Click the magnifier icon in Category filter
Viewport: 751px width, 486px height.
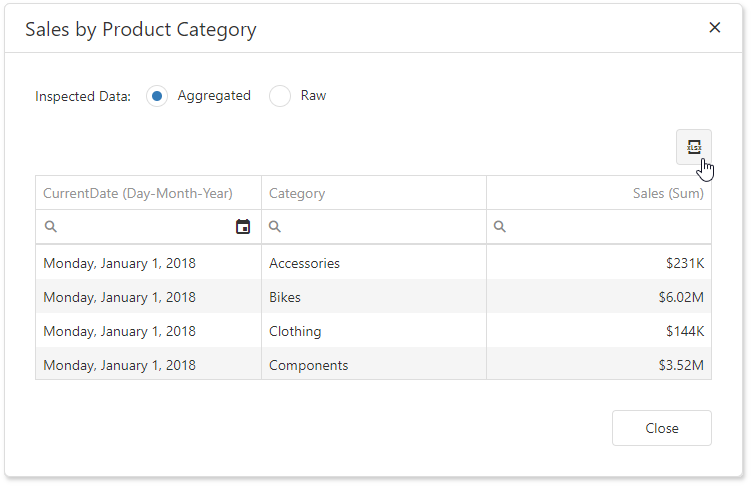point(276,227)
